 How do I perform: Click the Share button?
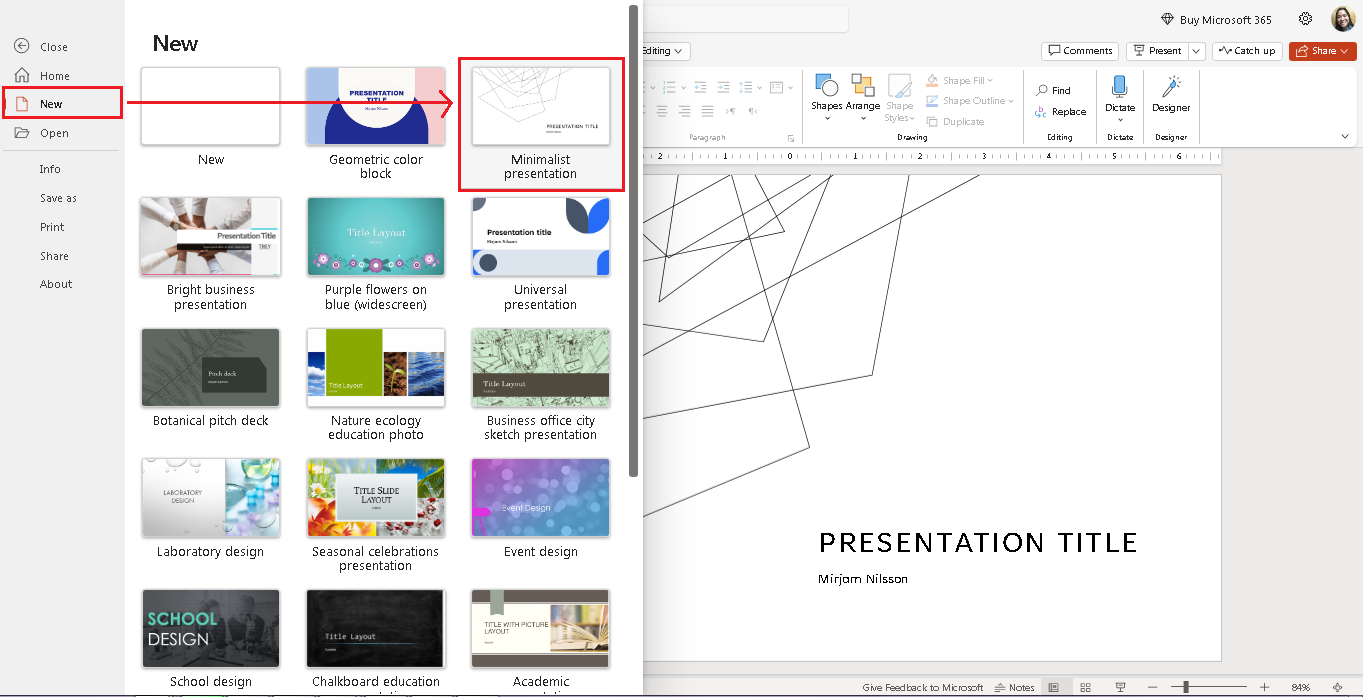tap(1322, 50)
